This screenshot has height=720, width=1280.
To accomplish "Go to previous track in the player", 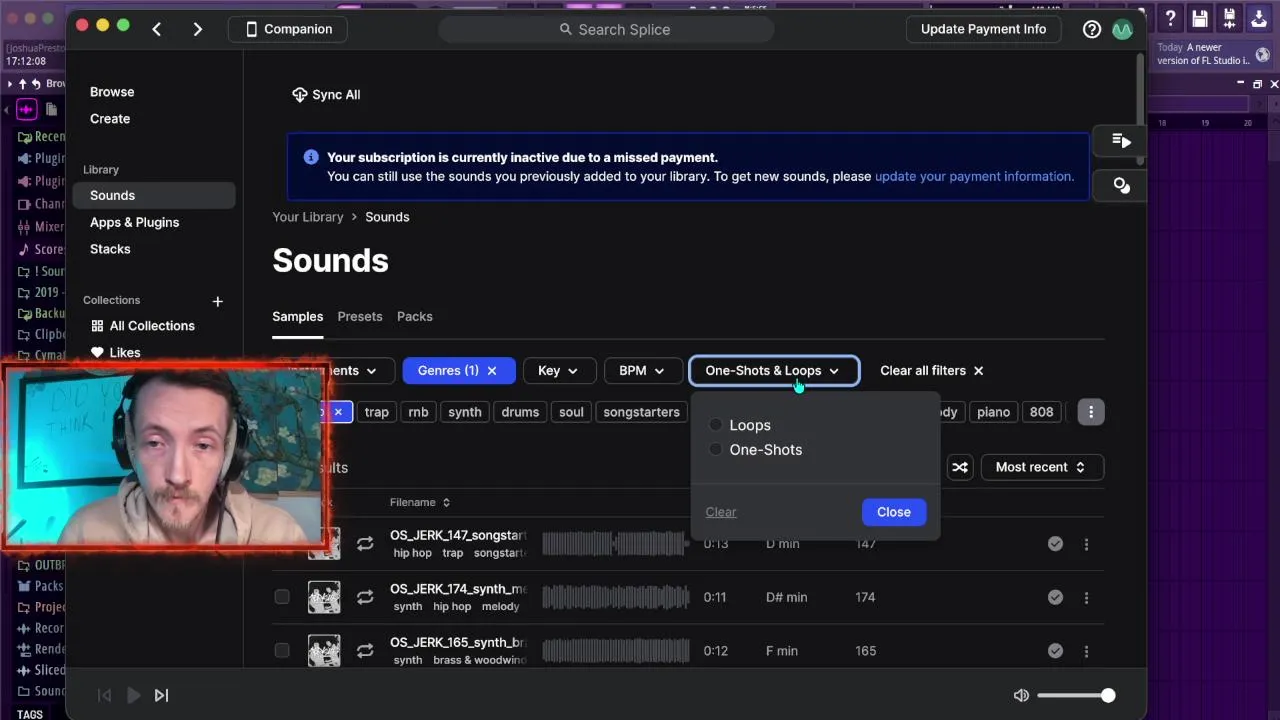I will (104, 695).
